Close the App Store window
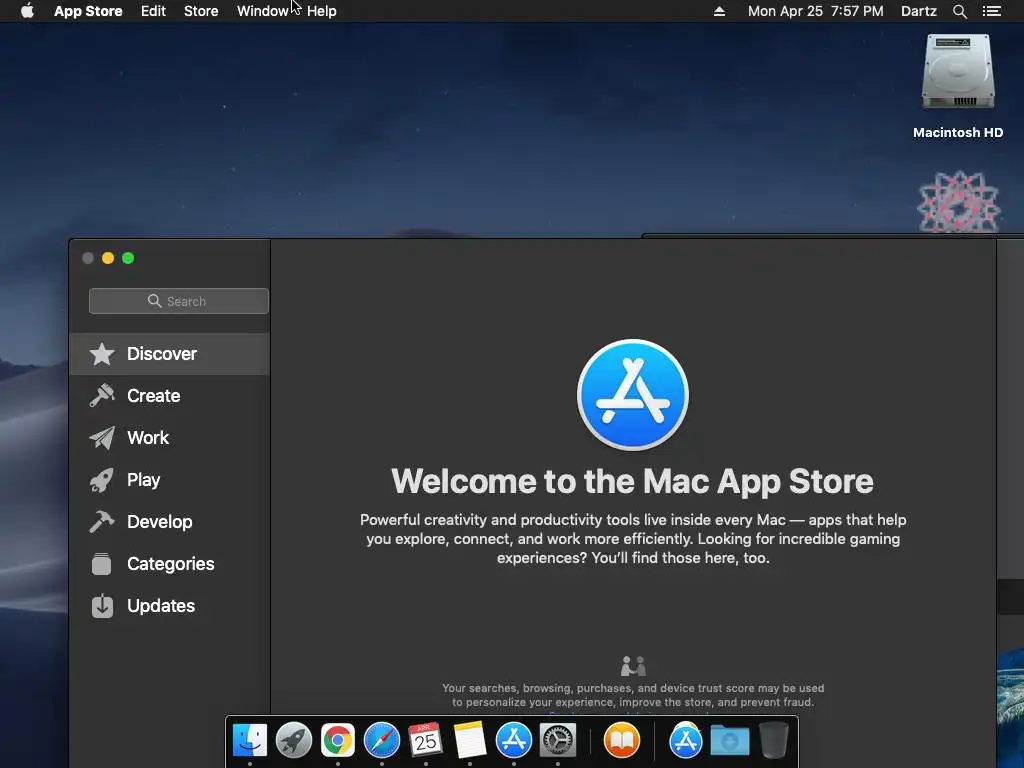Image resolution: width=1024 pixels, height=768 pixels. (x=88, y=258)
